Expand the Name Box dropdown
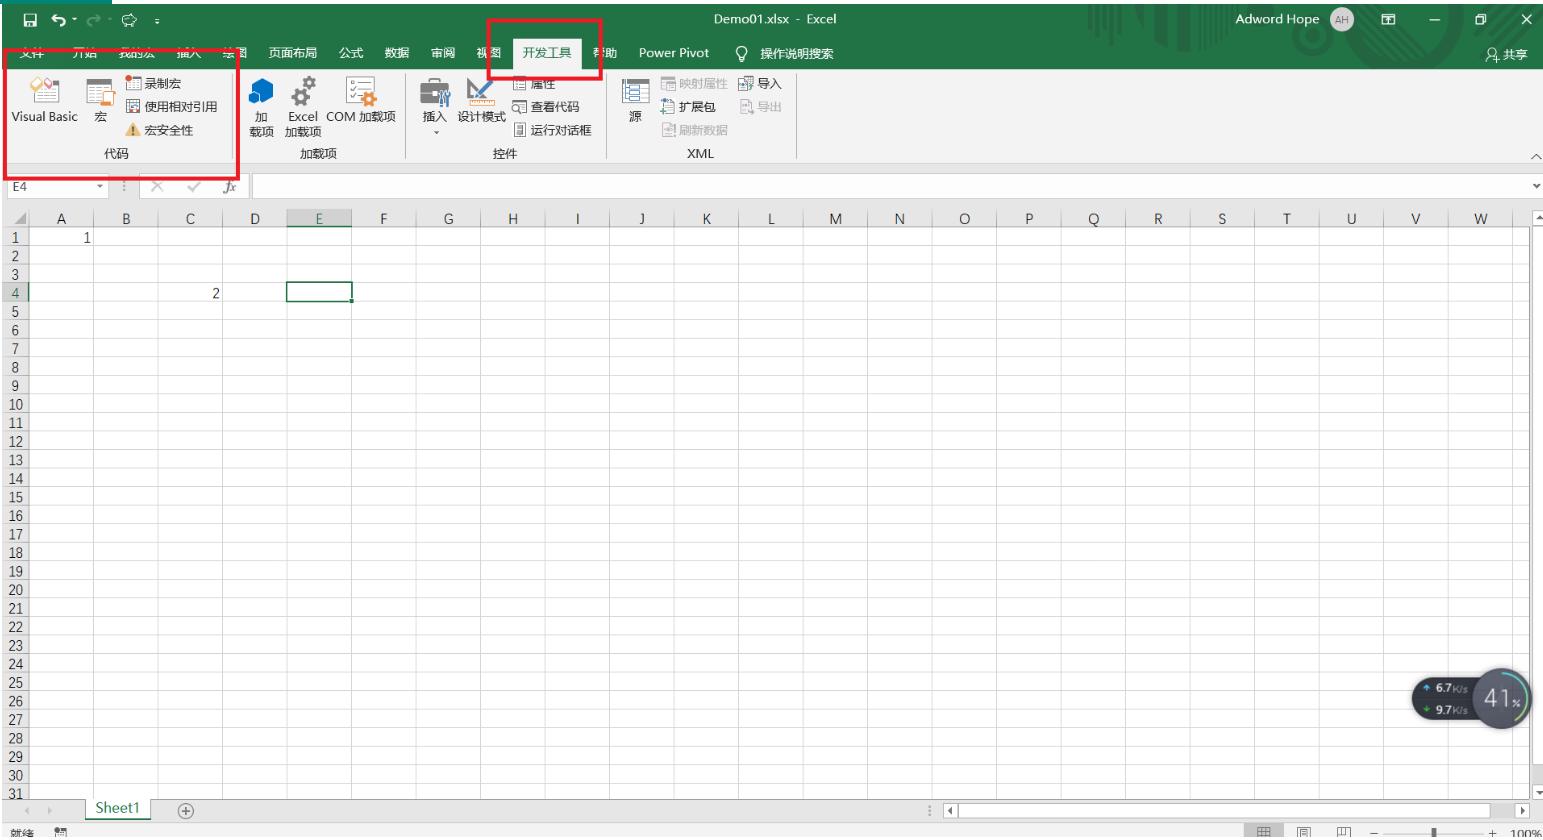 [x=100, y=187]
